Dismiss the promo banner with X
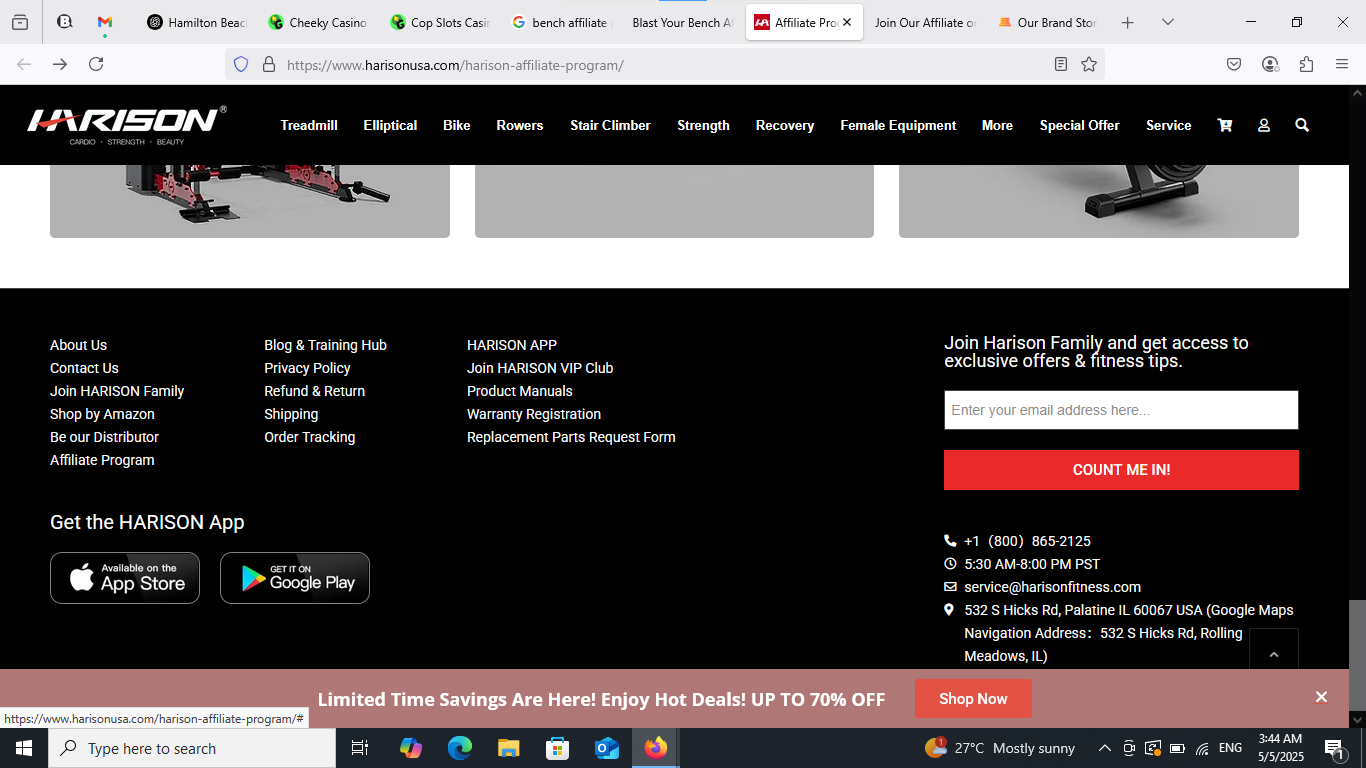Viewport: 1366px width, 768px height. [1321, 697]
